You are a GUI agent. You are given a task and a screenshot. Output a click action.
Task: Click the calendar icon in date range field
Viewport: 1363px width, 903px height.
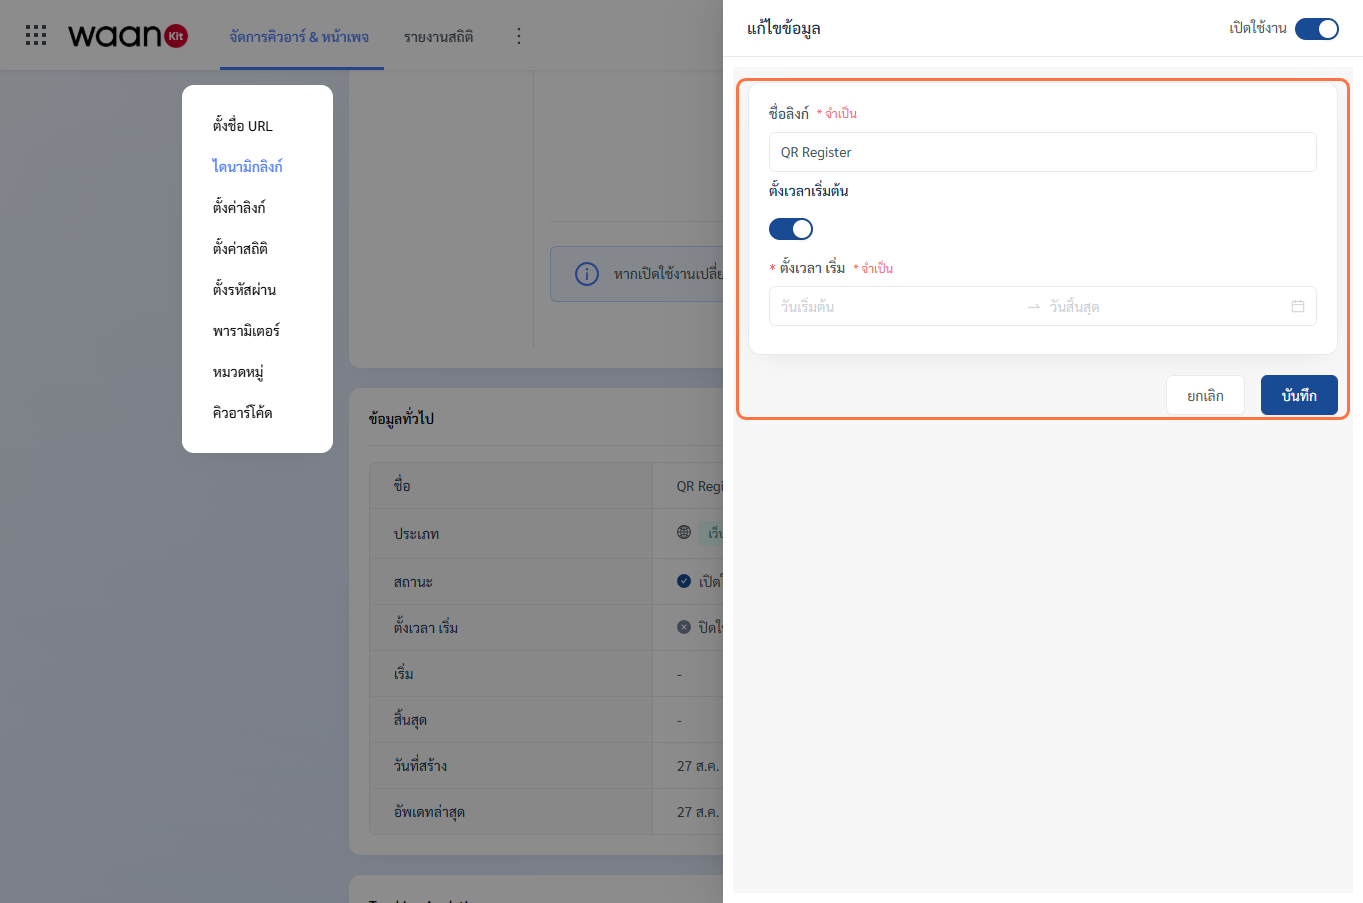1298,306
